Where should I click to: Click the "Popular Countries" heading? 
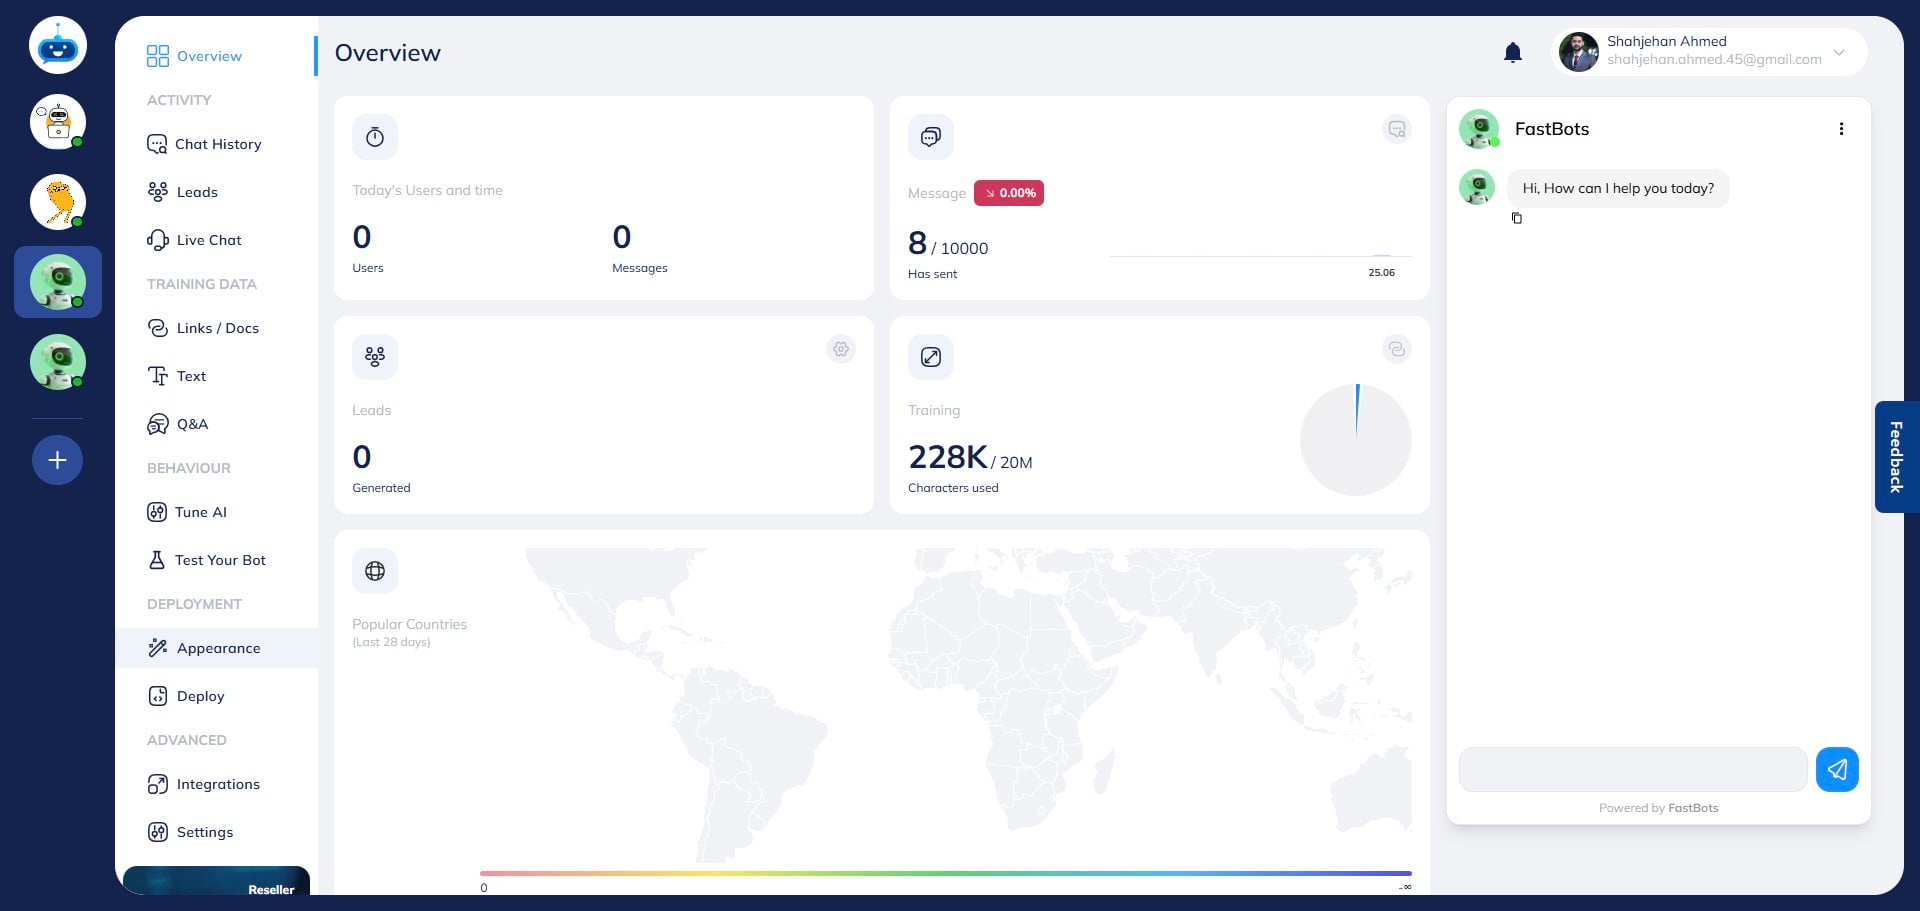(410, 624)
